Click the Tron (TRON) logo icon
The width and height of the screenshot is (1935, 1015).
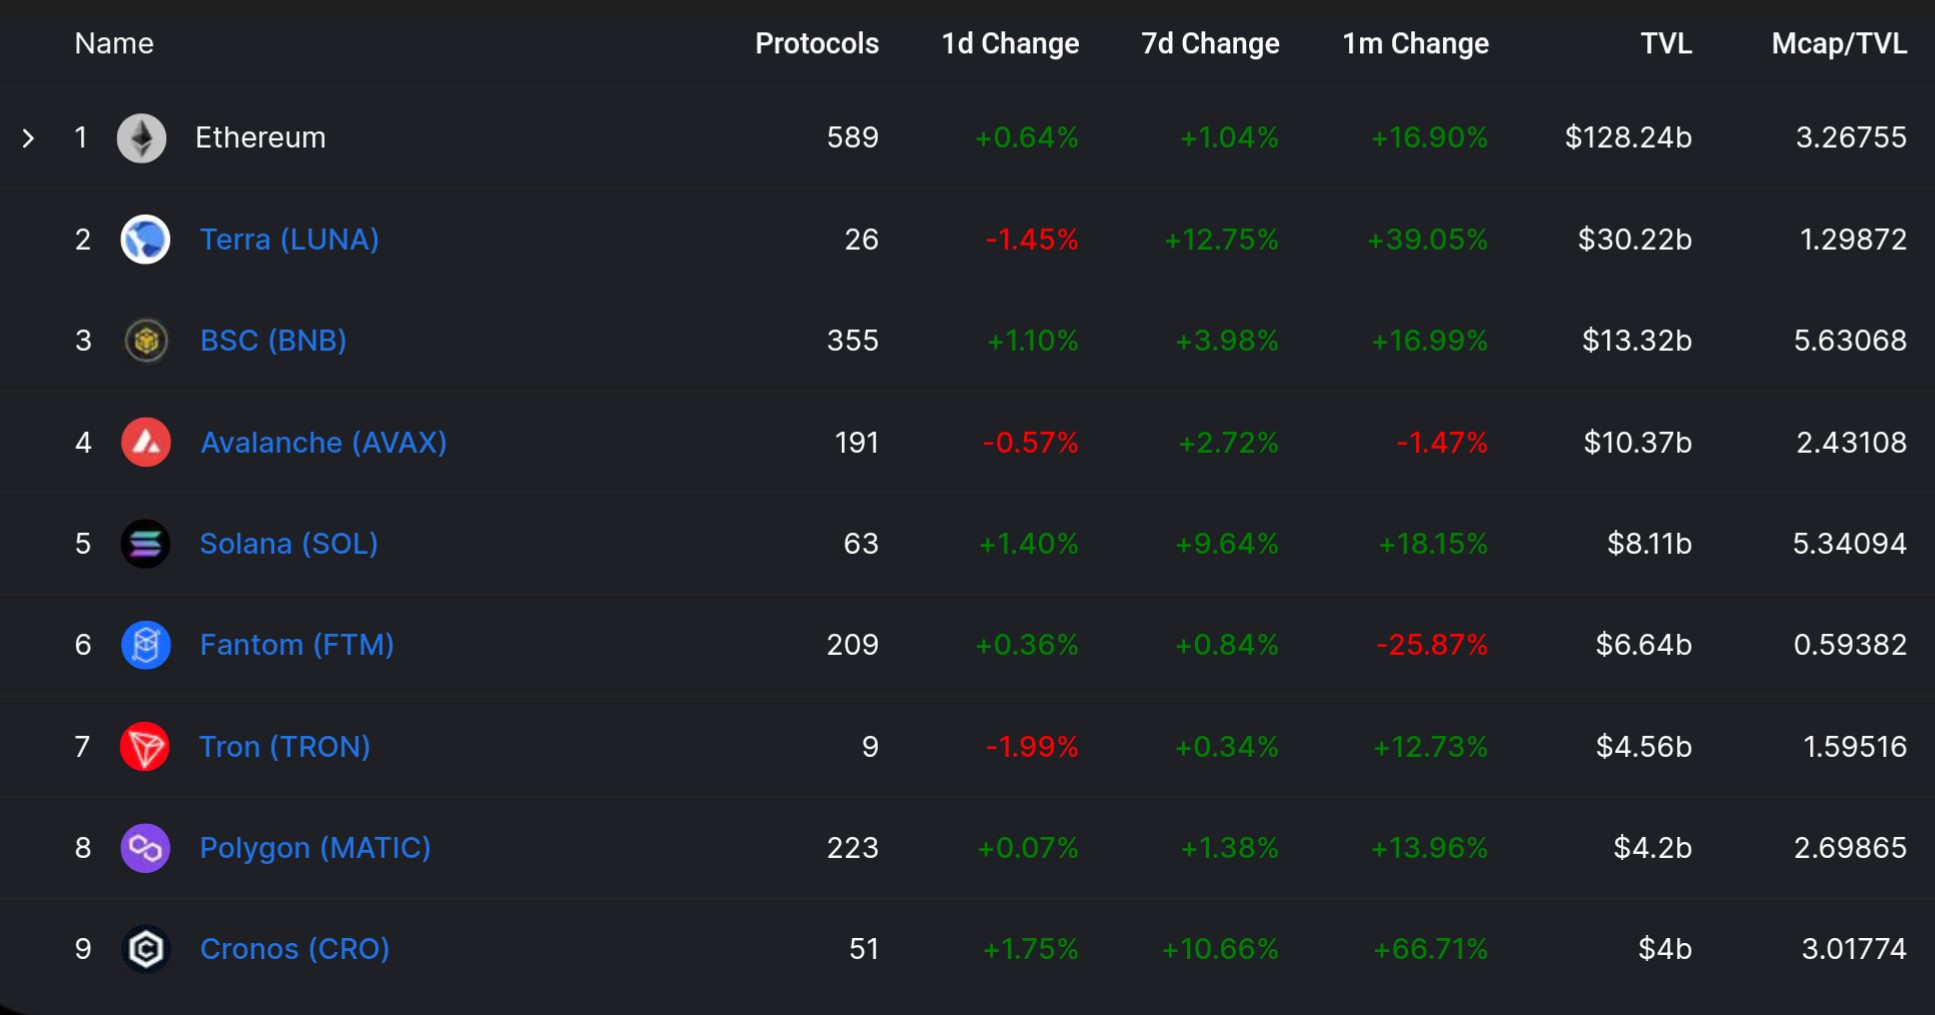(x=145, y=747)
